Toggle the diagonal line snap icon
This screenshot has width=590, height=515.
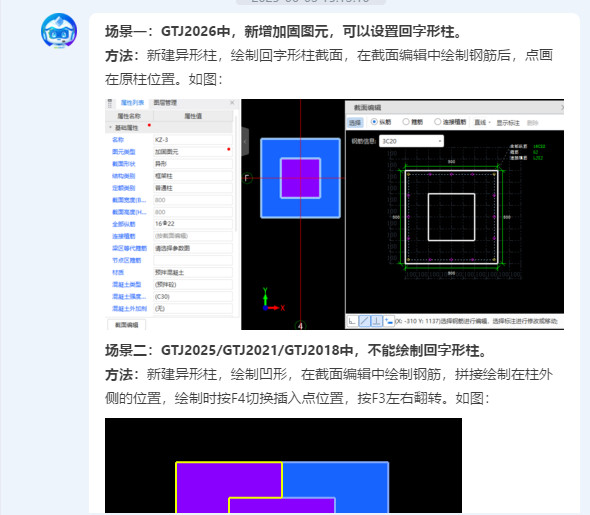tap(364, 321)
